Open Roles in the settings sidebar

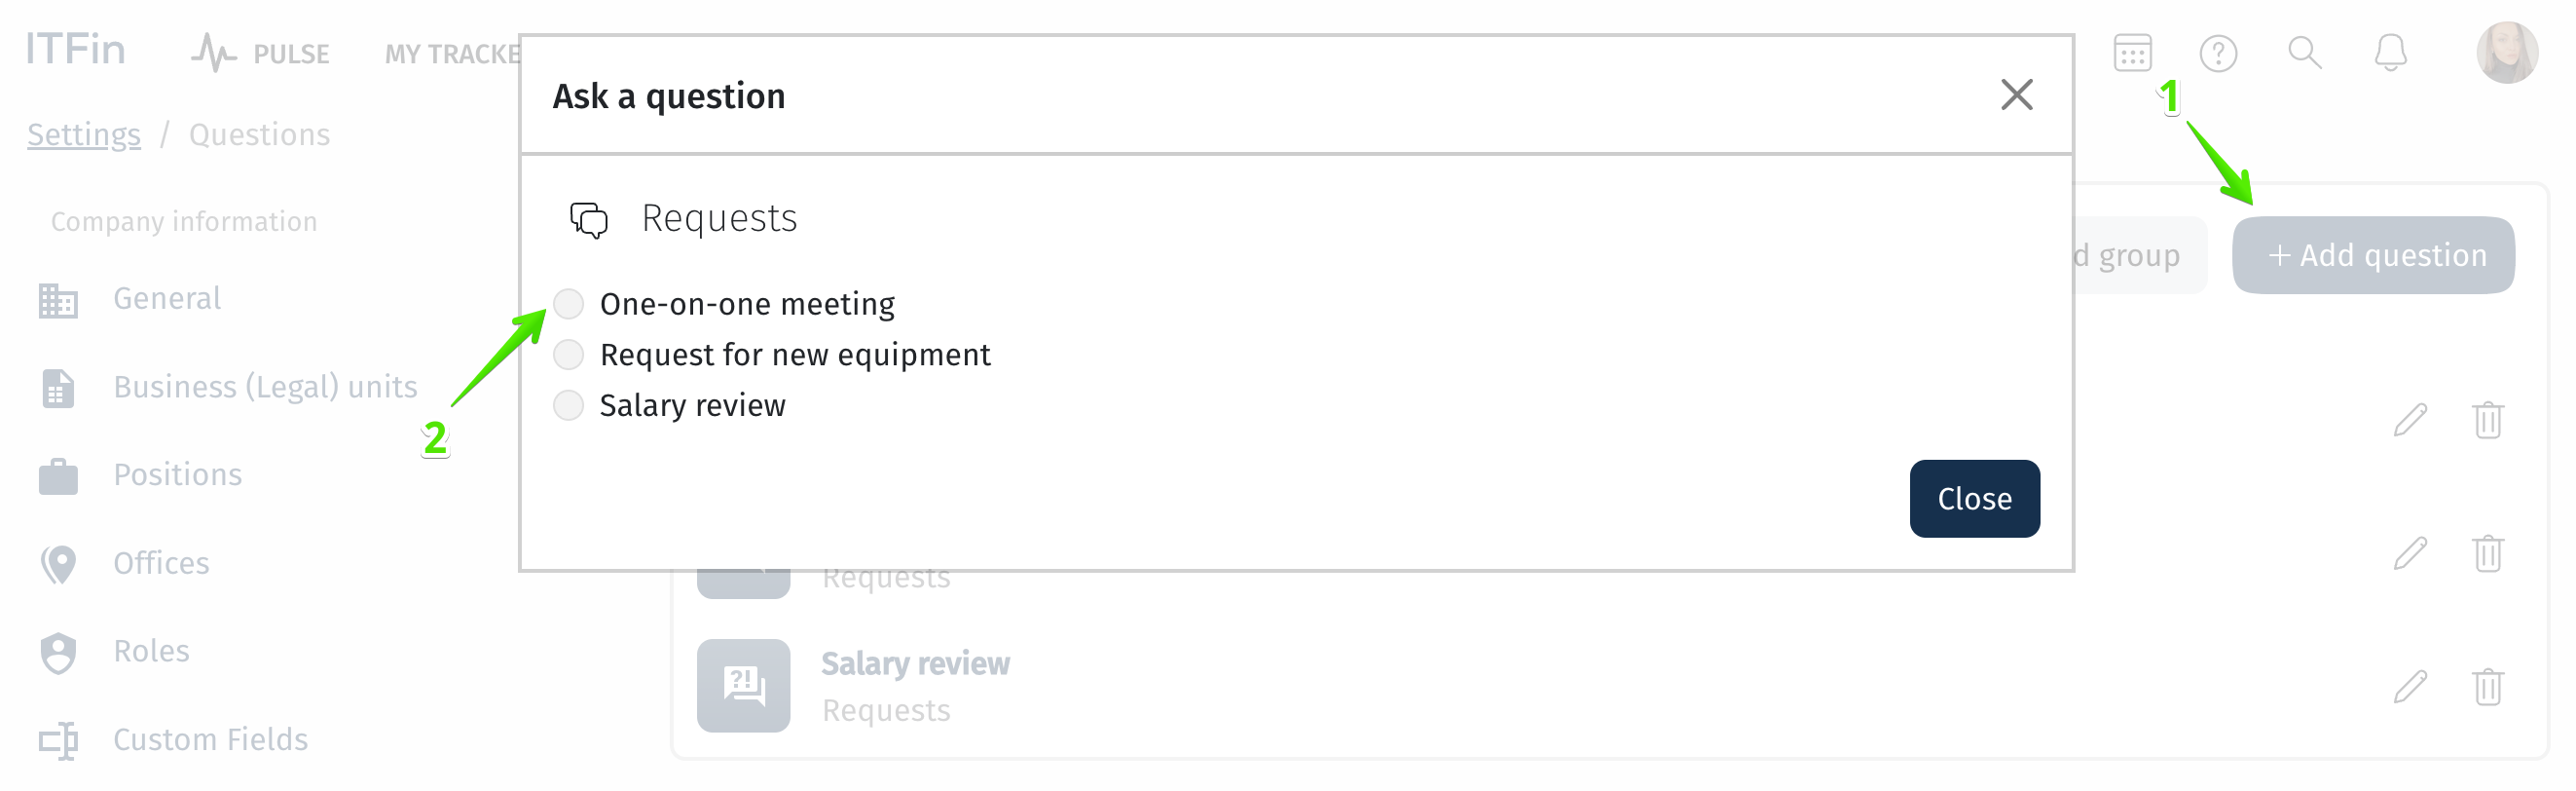(x=151, y=652)
